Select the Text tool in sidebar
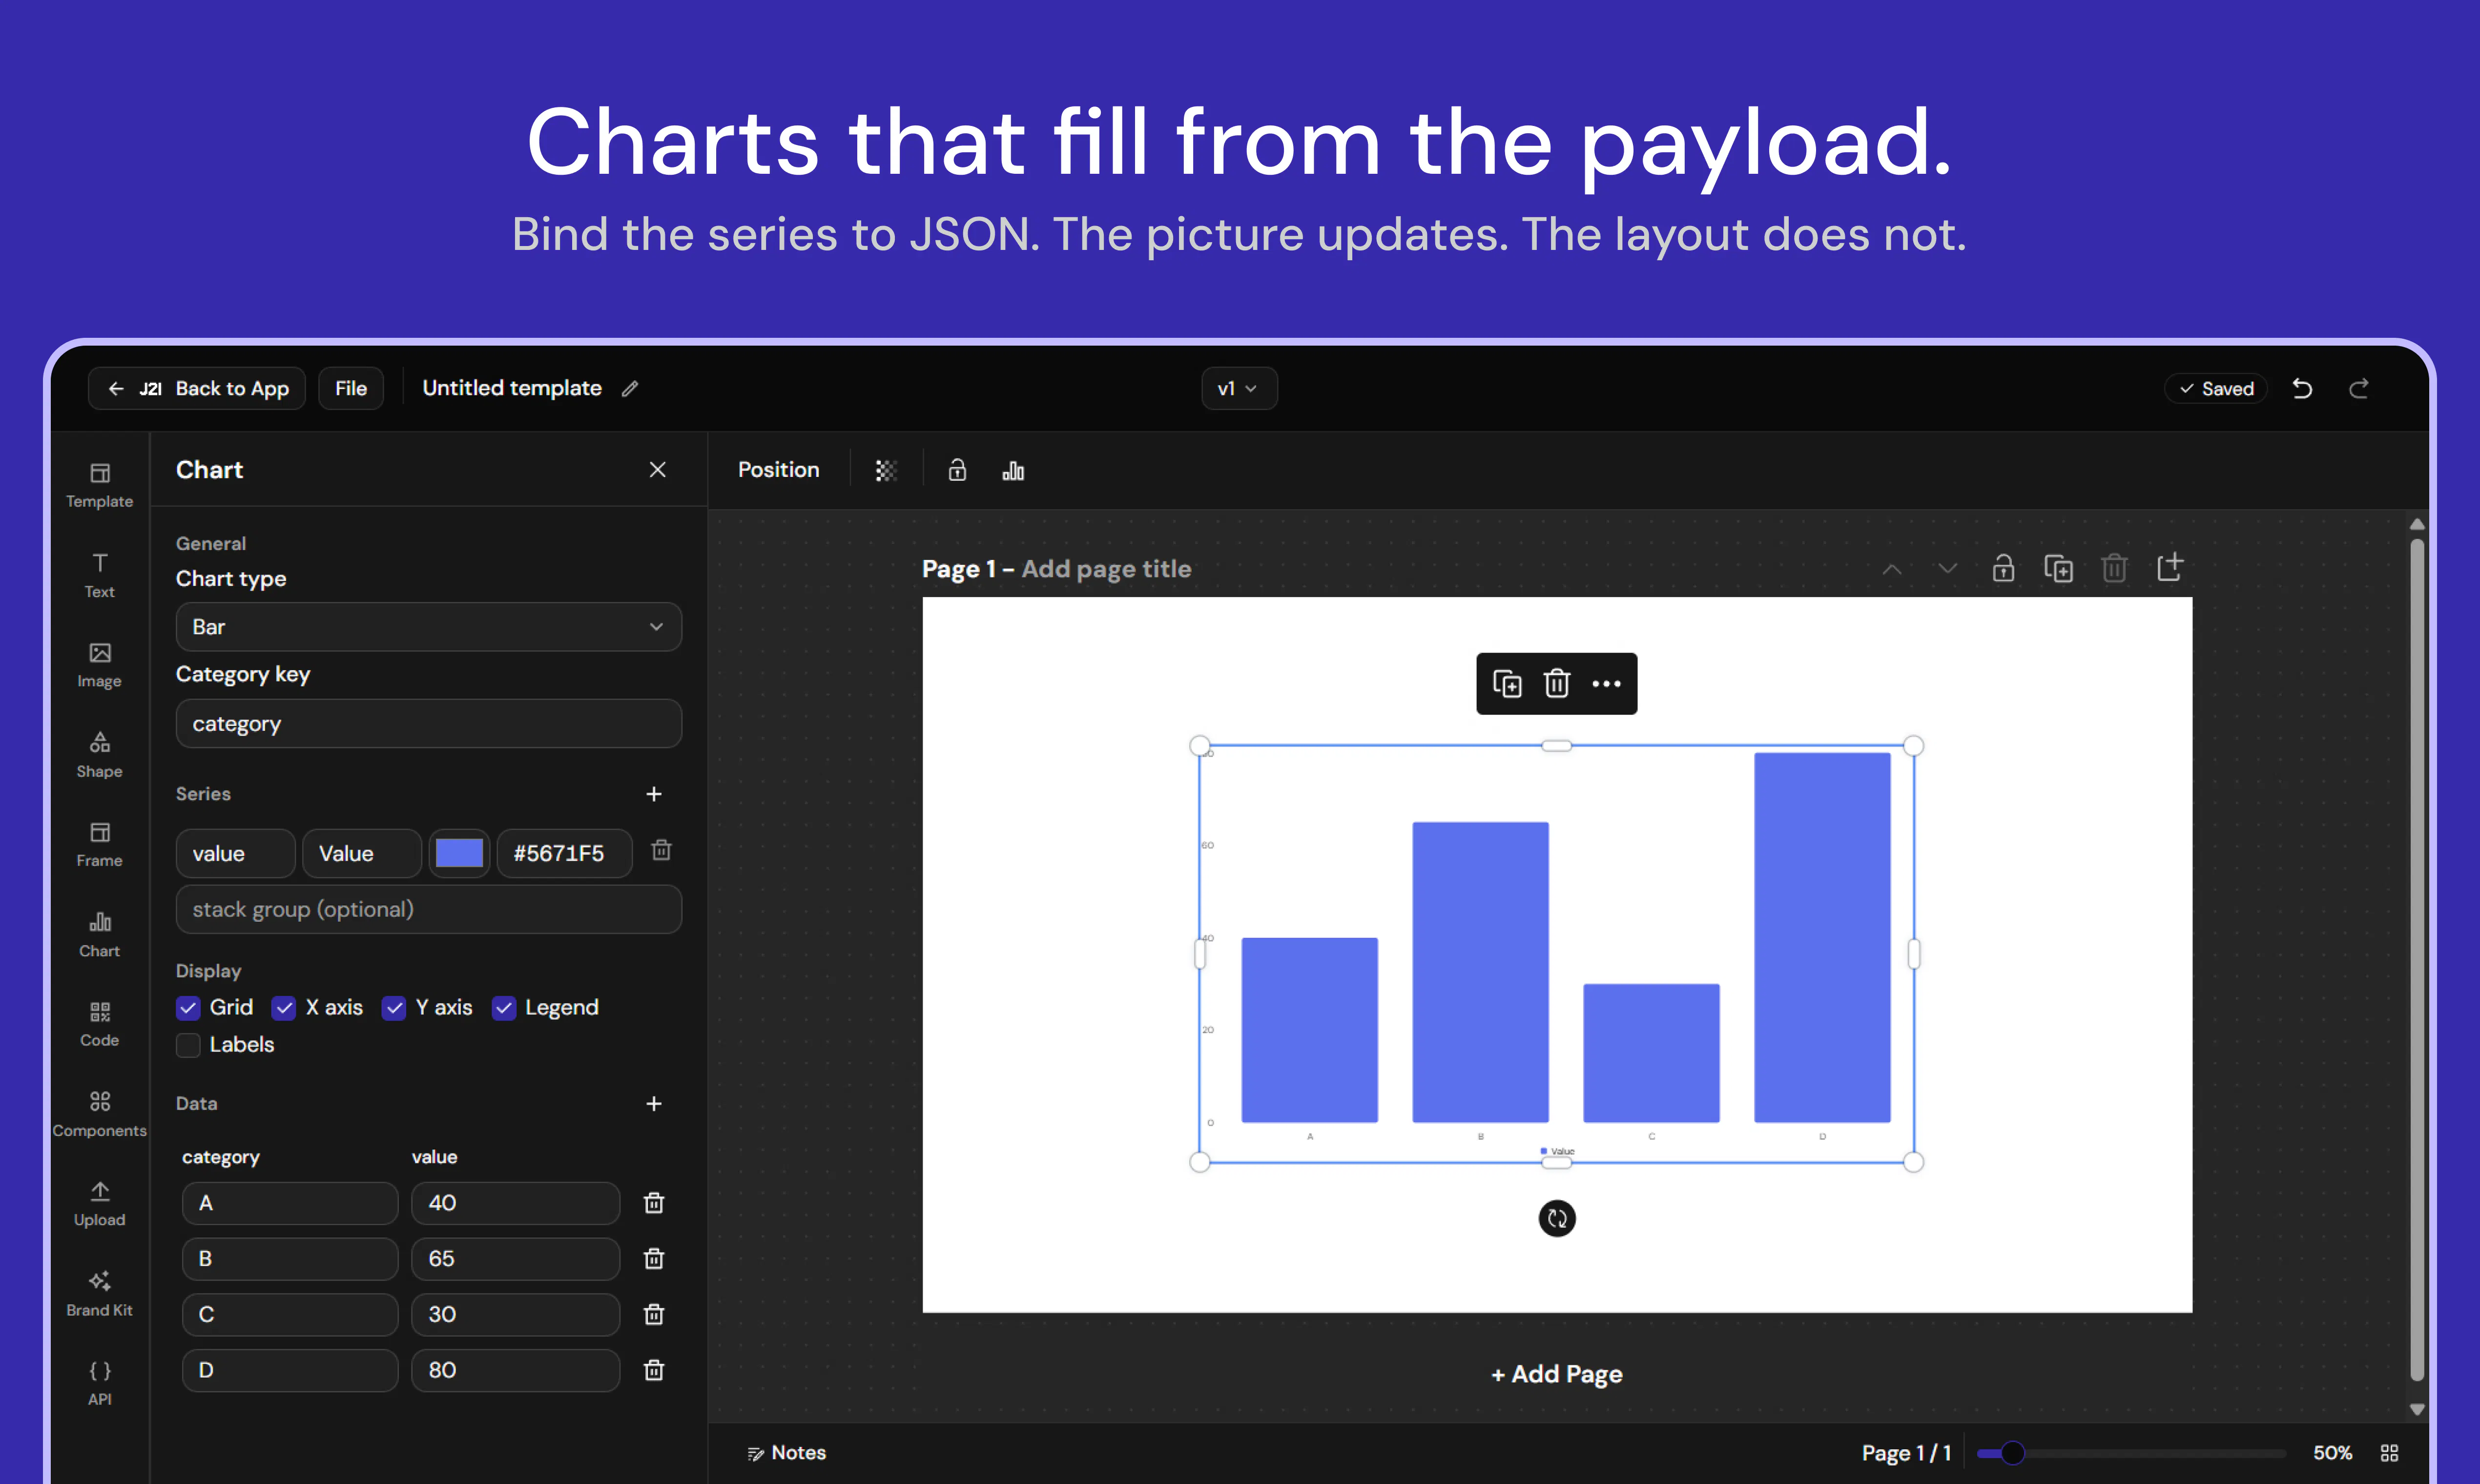This screenshot has width=2480, height=1484. tap(99, 576)
